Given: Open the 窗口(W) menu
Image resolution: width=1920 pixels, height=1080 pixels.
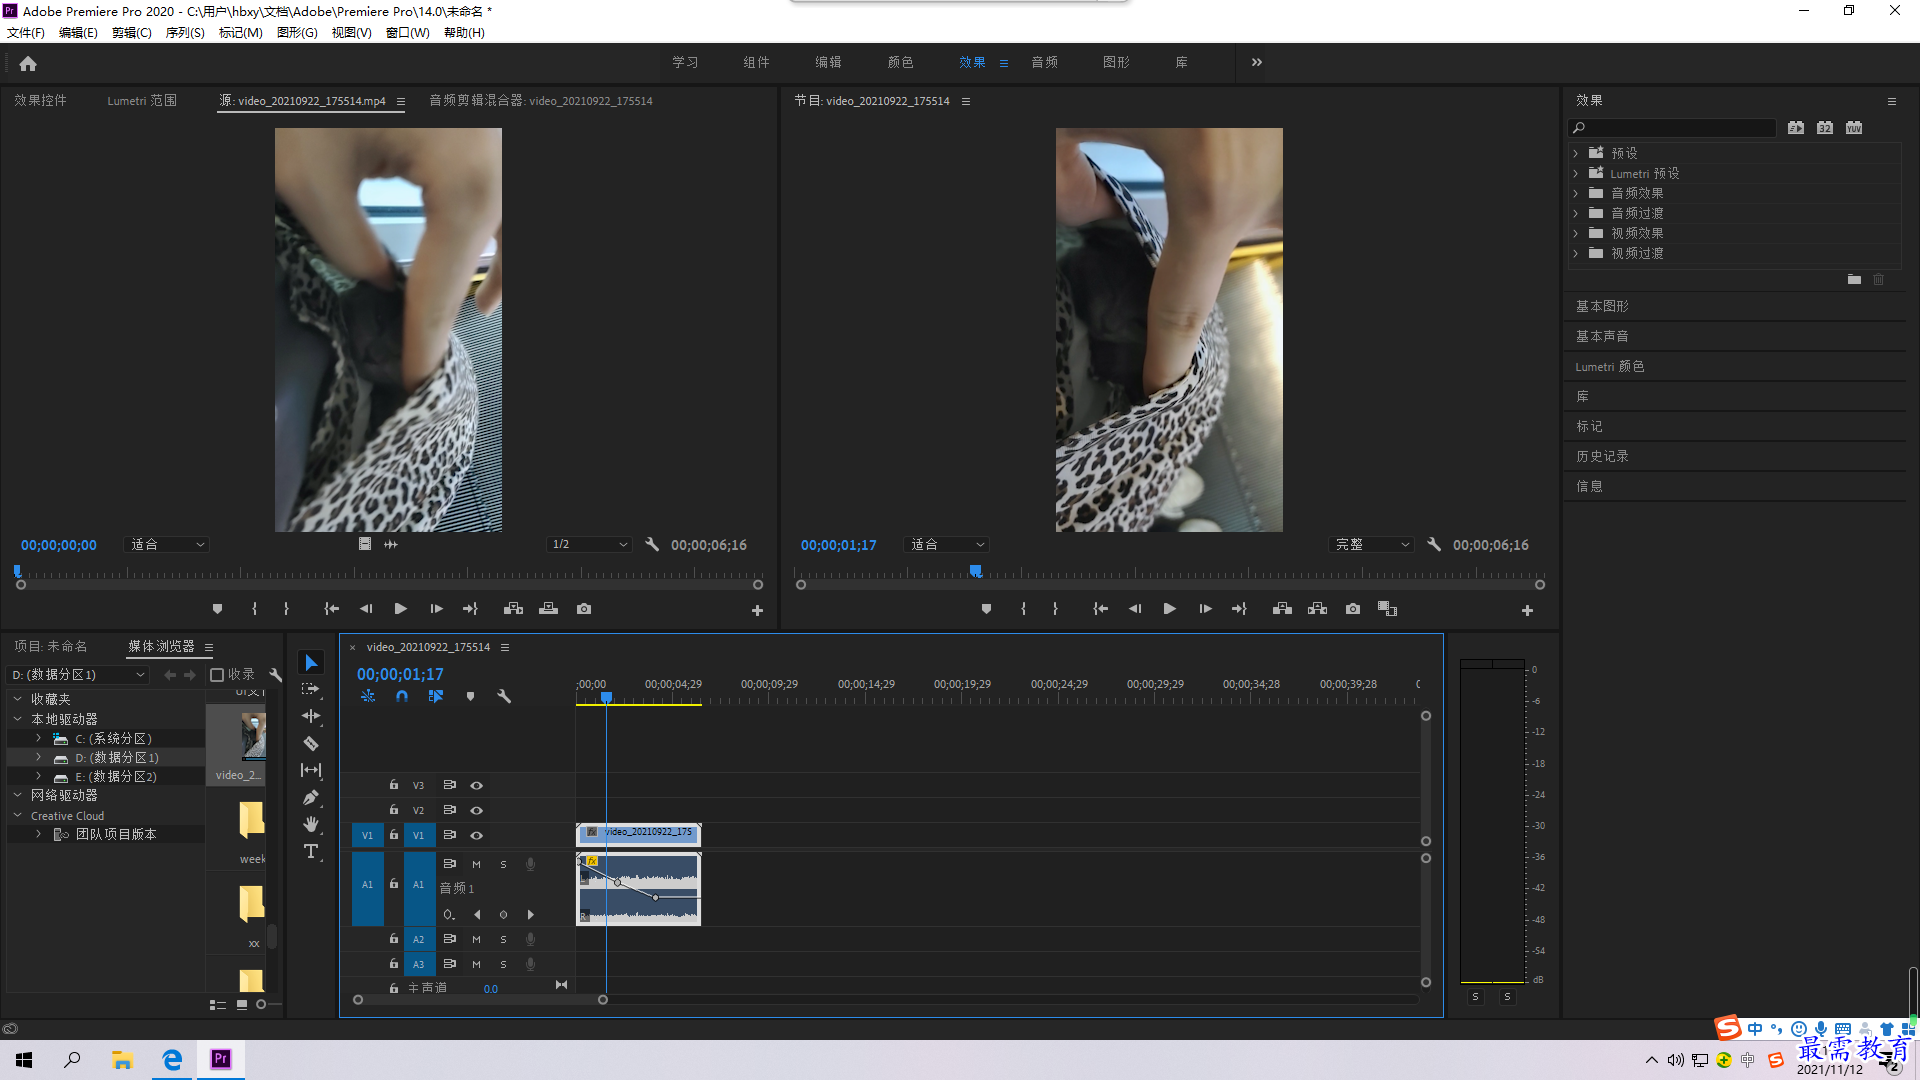Looking at the screenshot, I should pos(408,33).
